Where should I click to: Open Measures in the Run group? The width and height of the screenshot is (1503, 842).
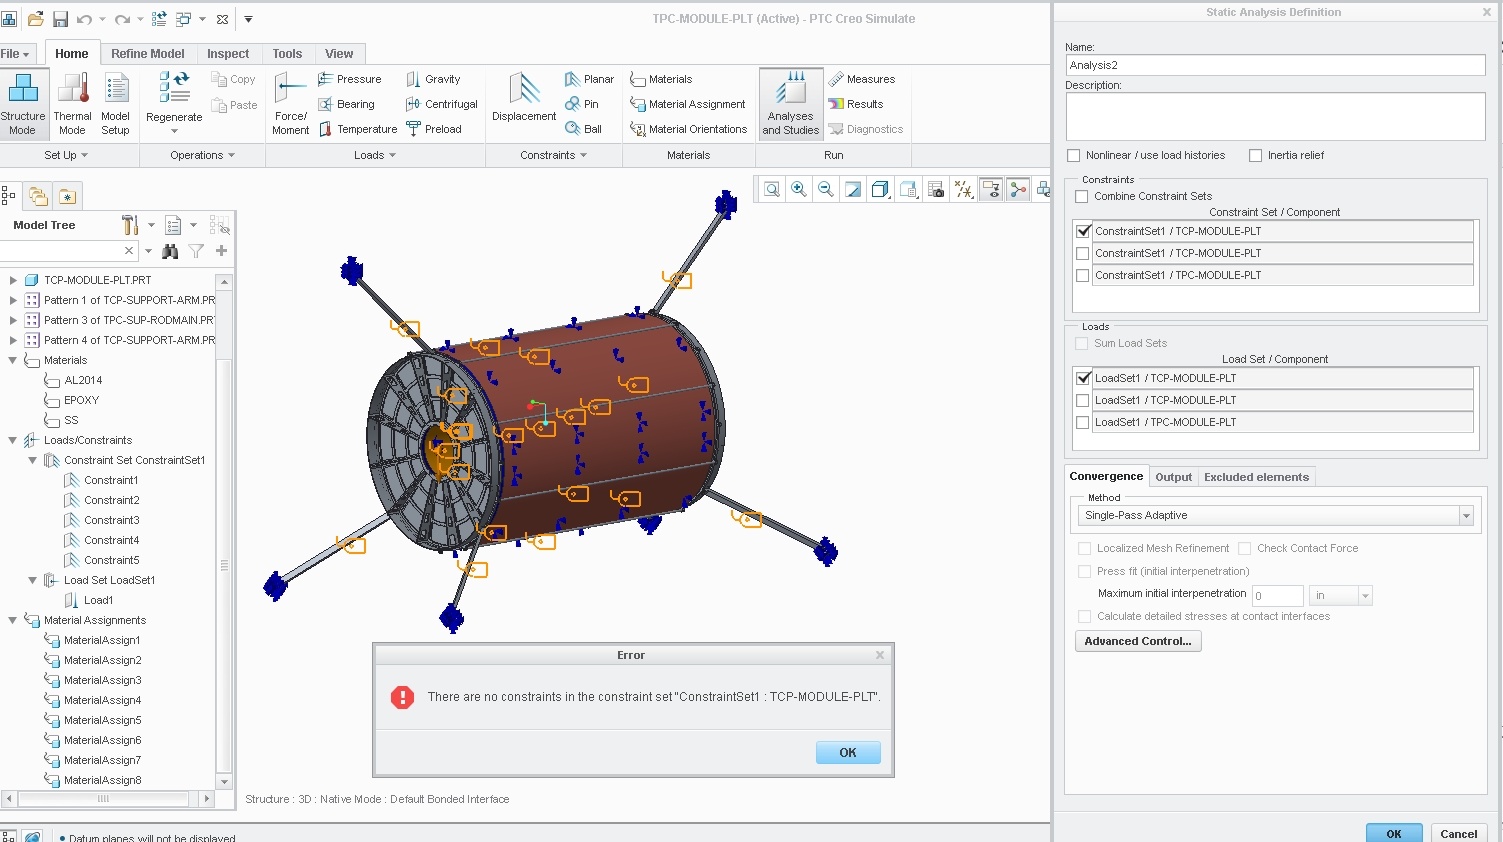861,79
